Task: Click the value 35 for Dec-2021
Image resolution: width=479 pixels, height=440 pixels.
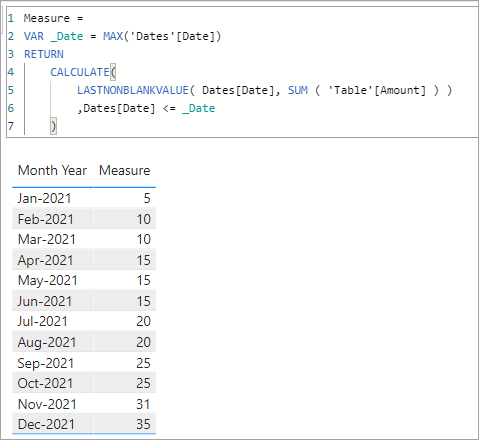Action: click(x=144, y=424)
